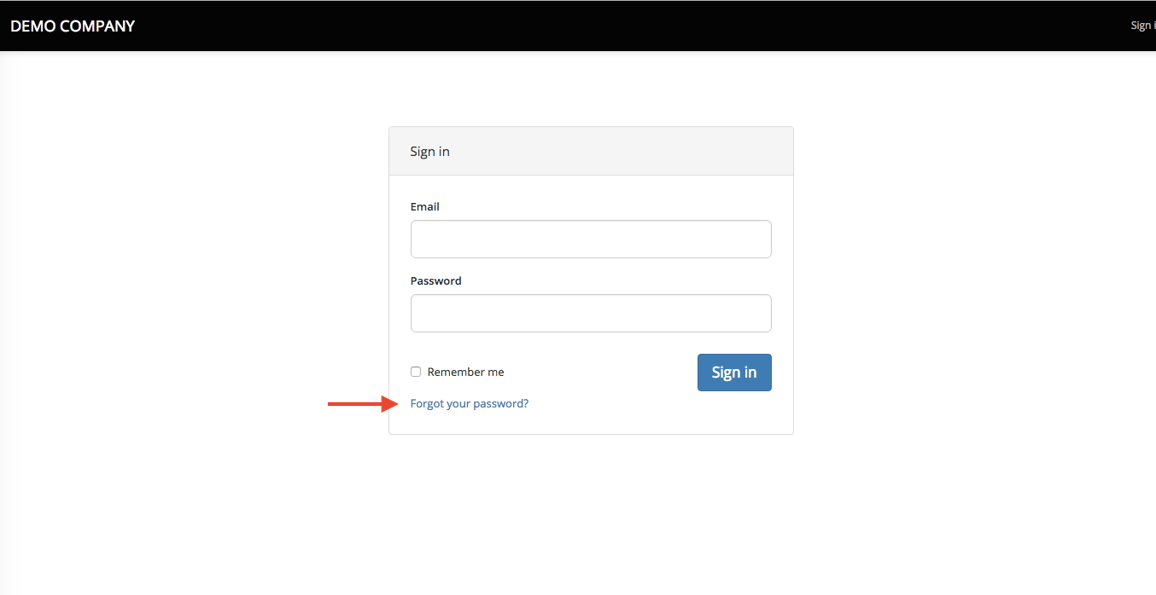
Task: Check Remember me to stay signed in
Action: pyautogui.click(x=415, y=371)
